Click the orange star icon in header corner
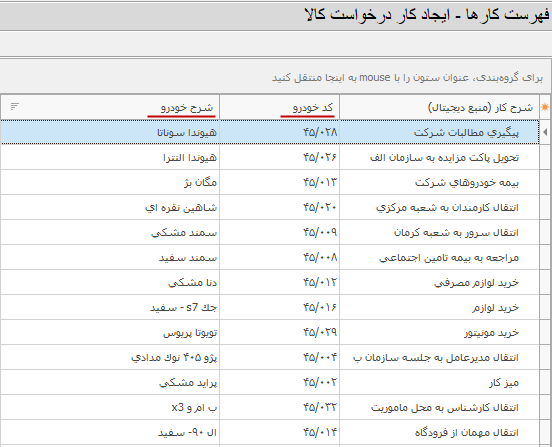 [545, 107]
